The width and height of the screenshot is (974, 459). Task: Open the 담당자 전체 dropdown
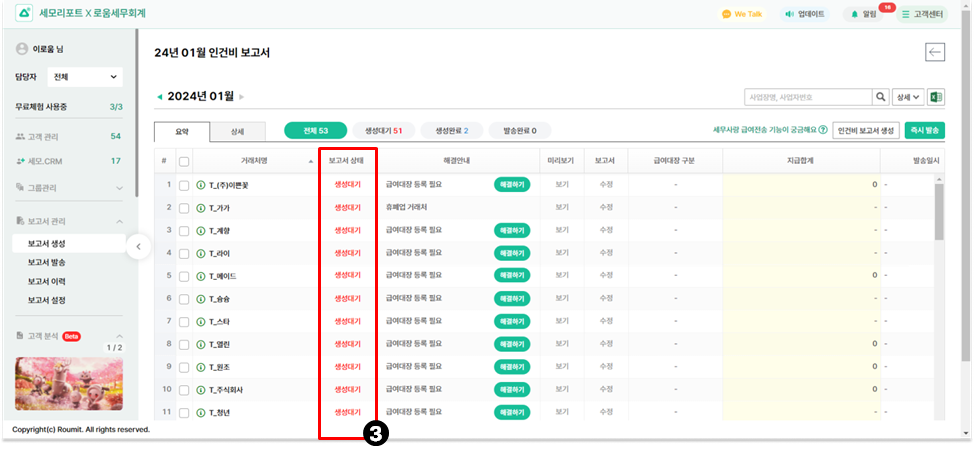click(x=85, y=77)
